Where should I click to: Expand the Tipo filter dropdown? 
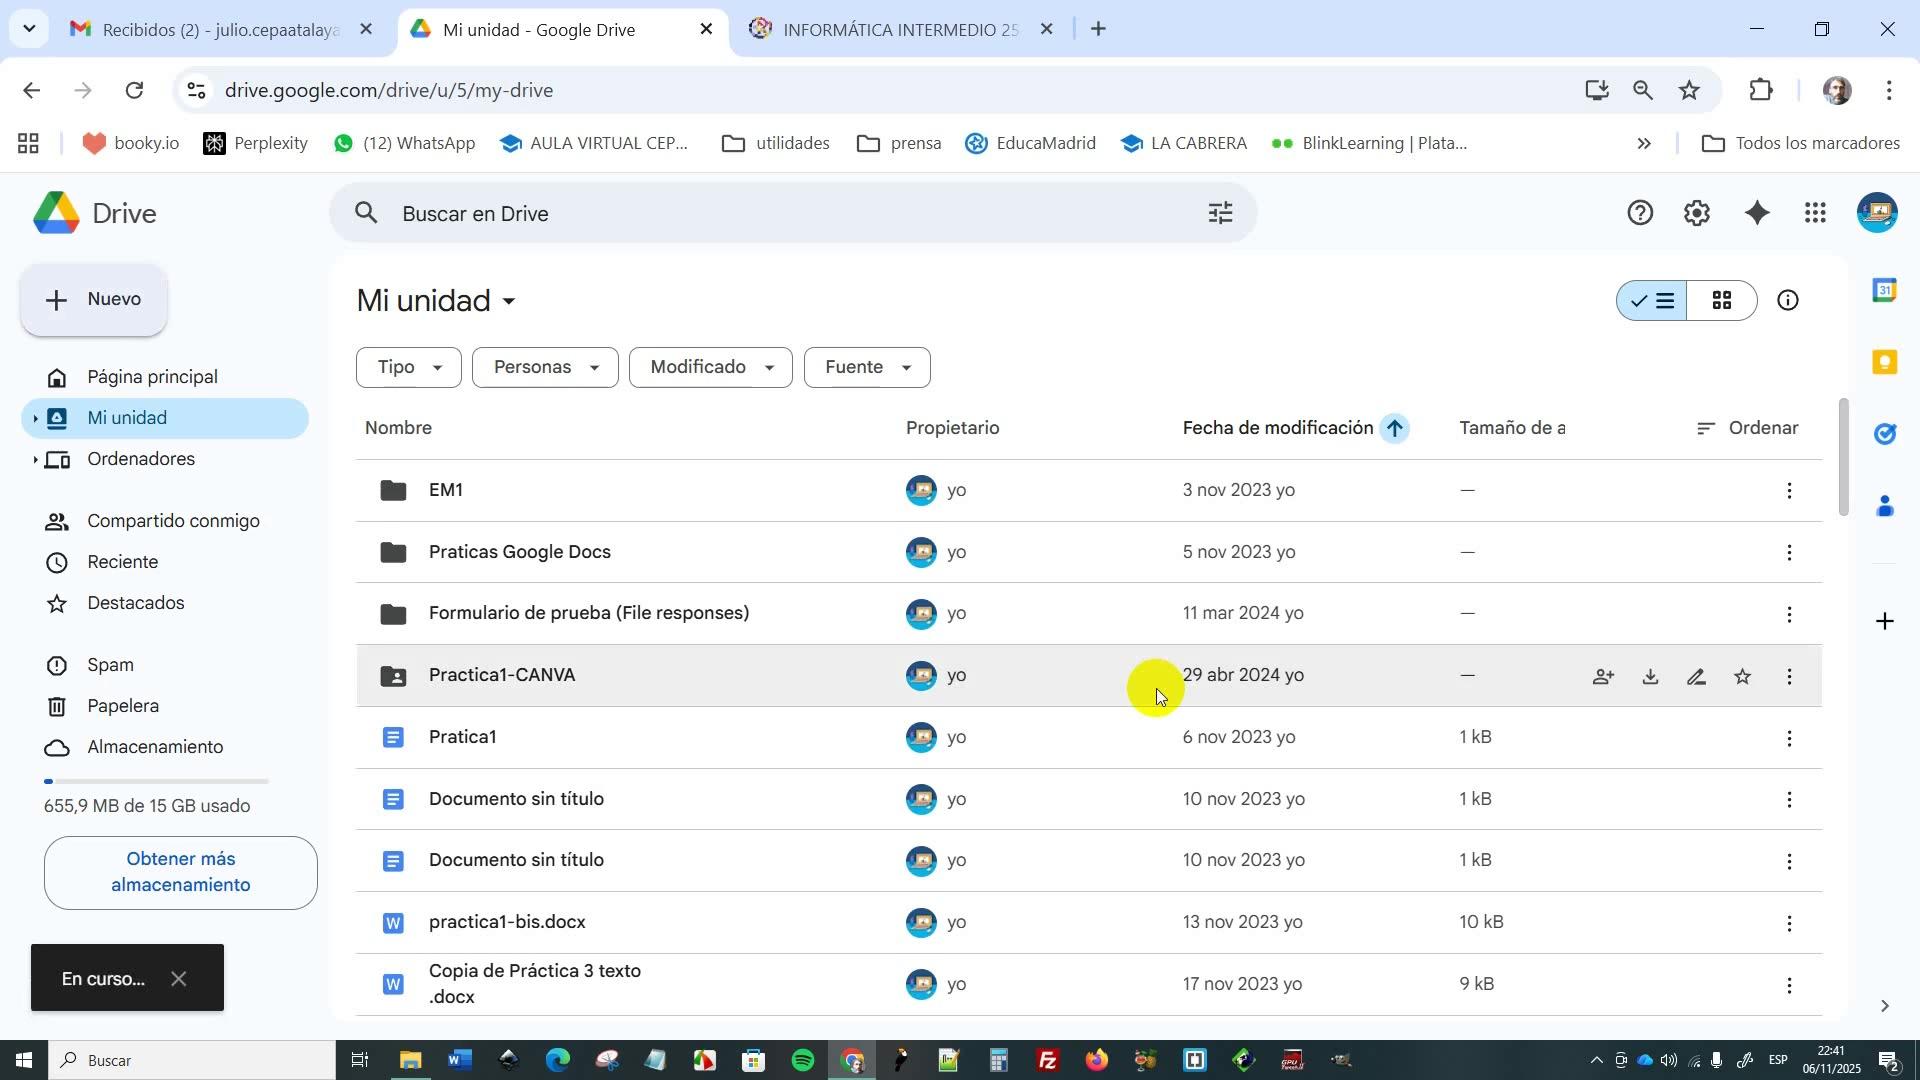pyautogui.click(x=409, y=368)
